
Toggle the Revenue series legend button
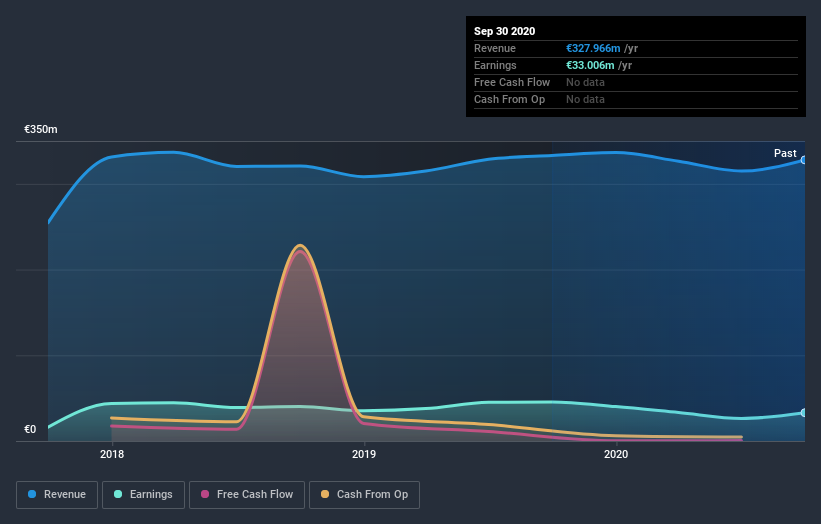pyautogui.click(x=57, y=495)
